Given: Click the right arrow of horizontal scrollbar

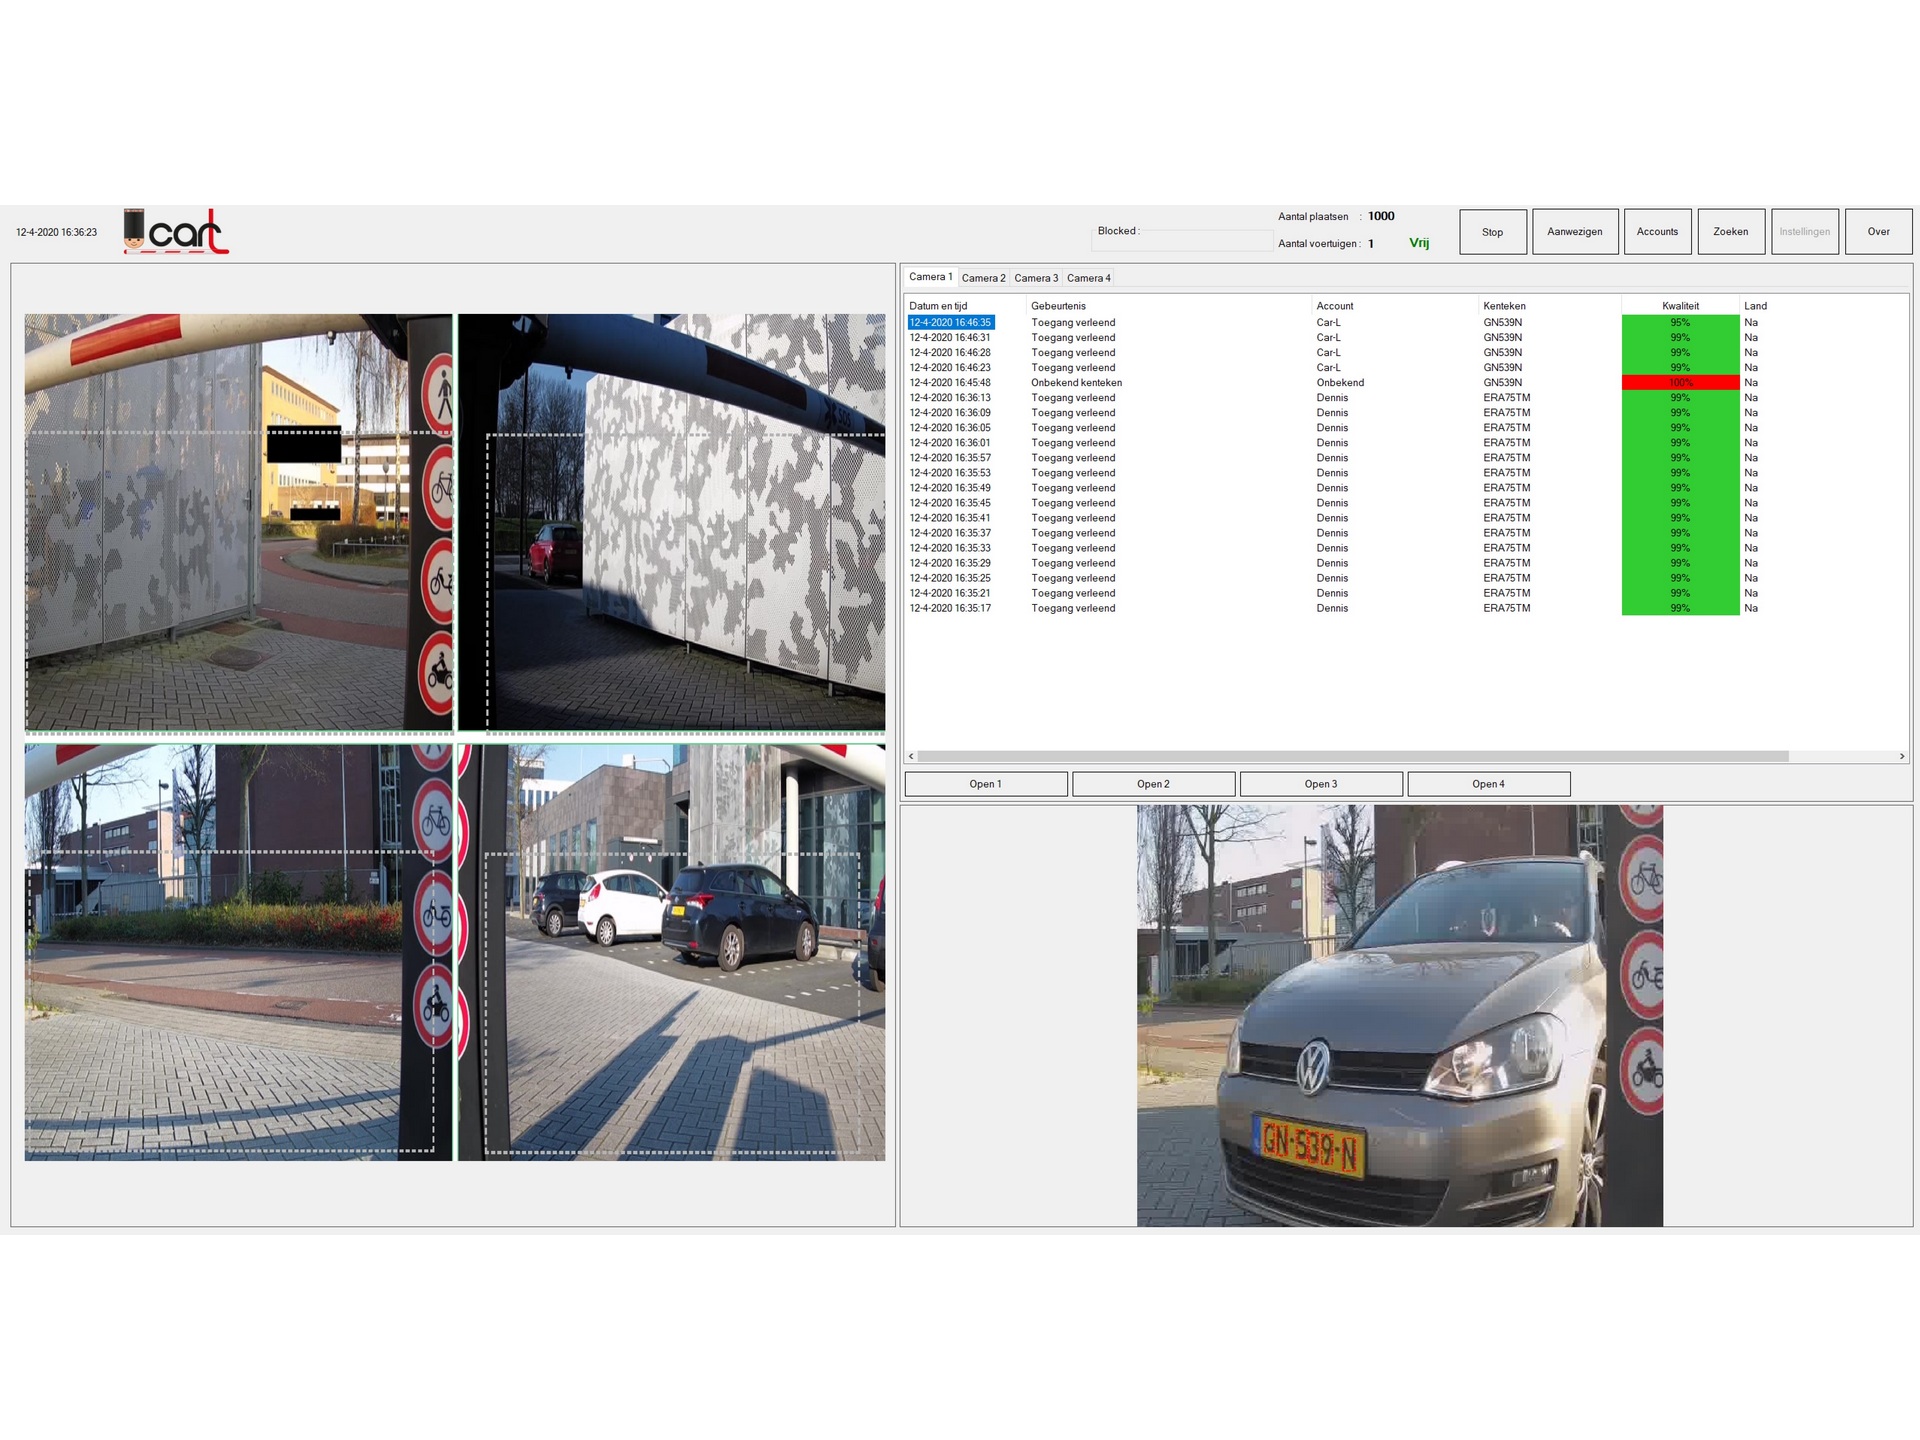Looking at the screenshot, I should [x=1901, y=757].
